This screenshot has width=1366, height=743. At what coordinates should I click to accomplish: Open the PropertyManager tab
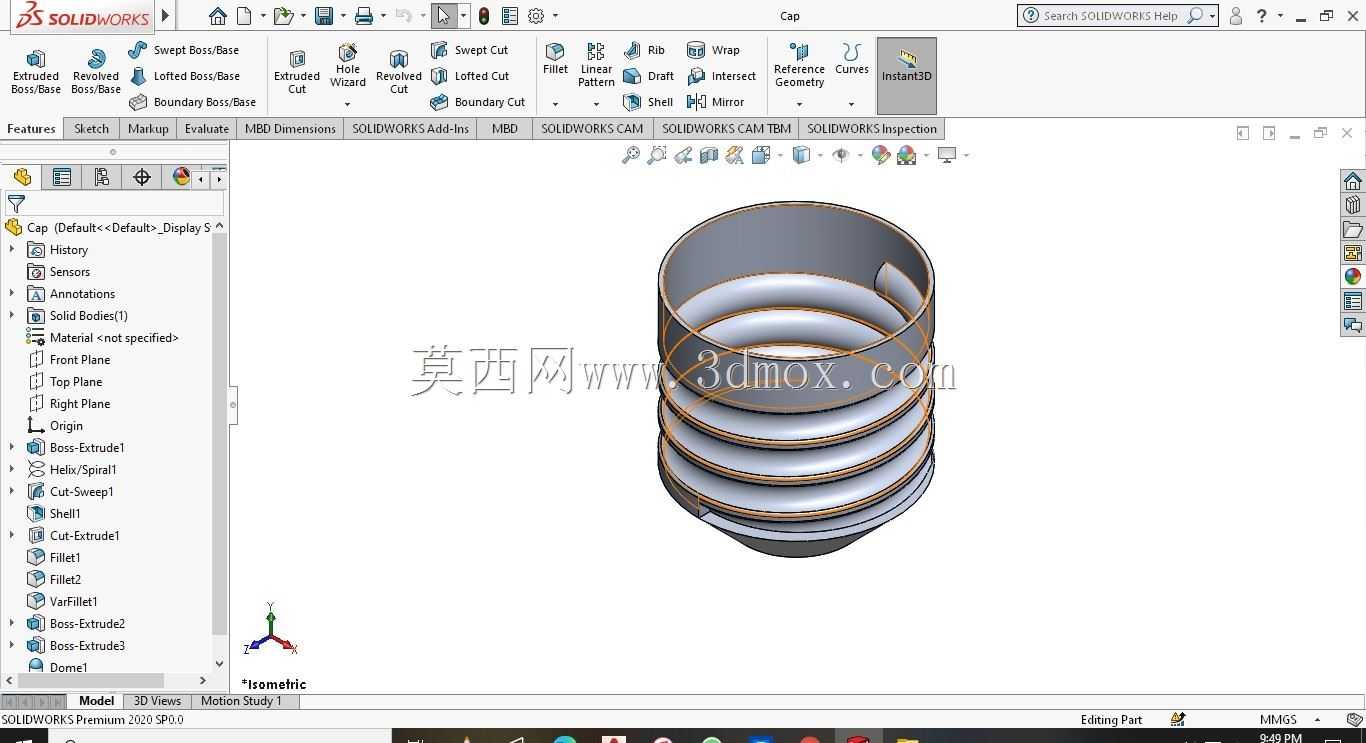point(62,177)
